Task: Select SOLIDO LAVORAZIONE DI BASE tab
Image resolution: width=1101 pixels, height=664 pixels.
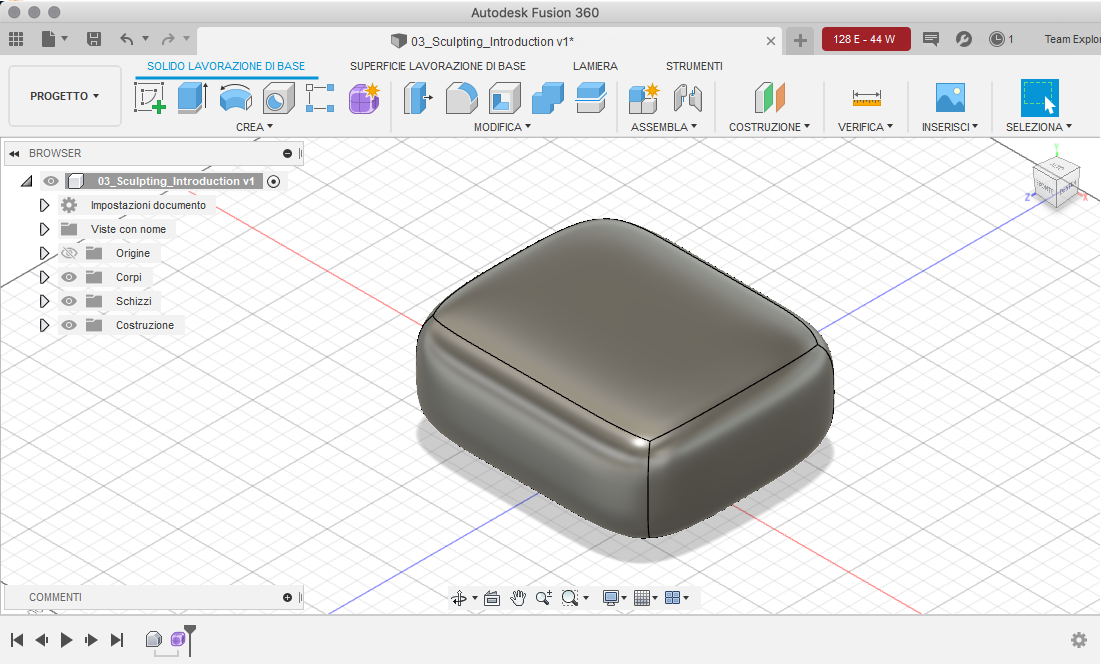Action: (226, 66)
